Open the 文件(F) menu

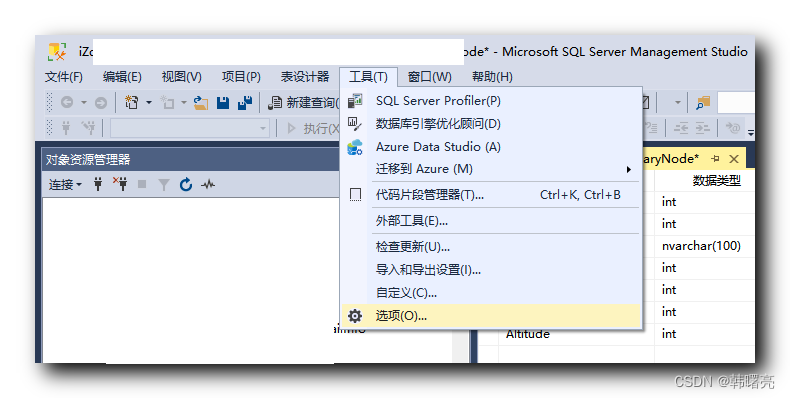[64, 77]
